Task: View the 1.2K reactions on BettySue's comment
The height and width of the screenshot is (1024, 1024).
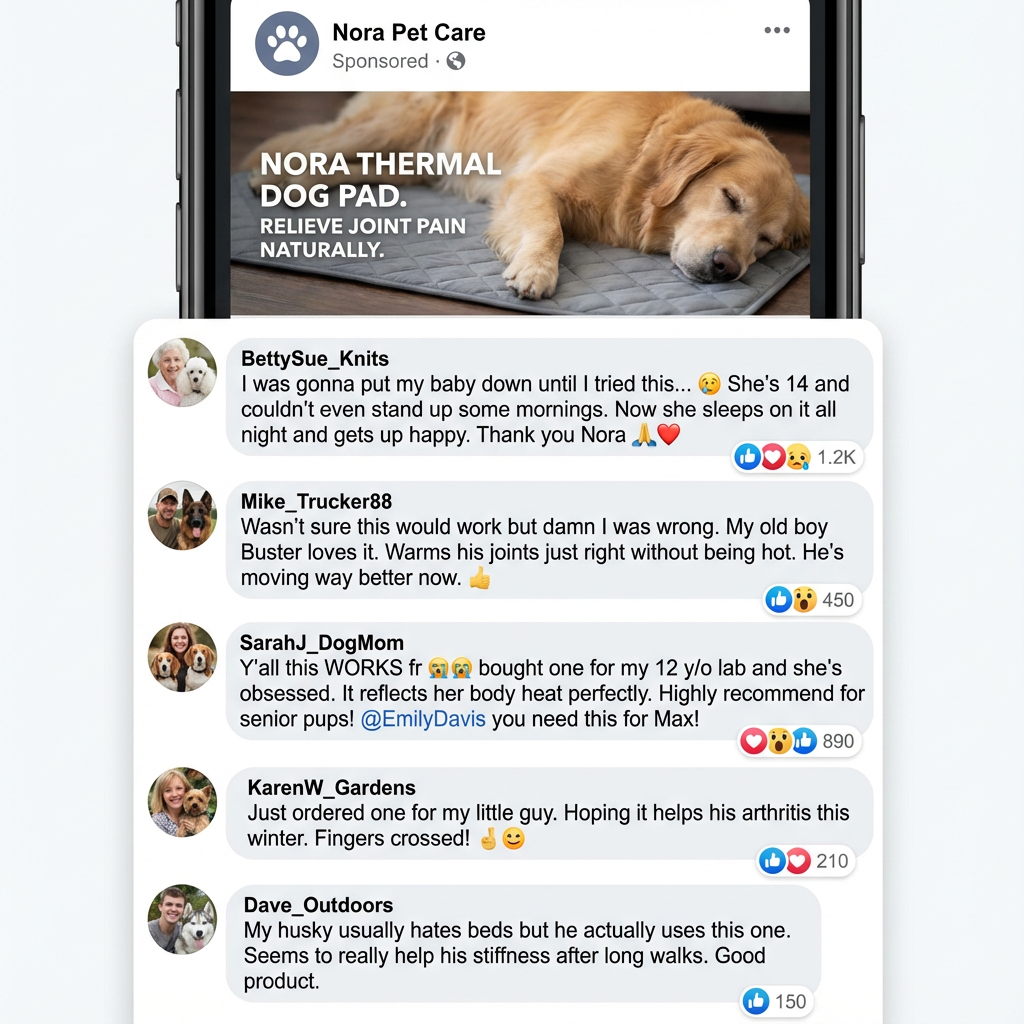Action: (x=836, y=457)
